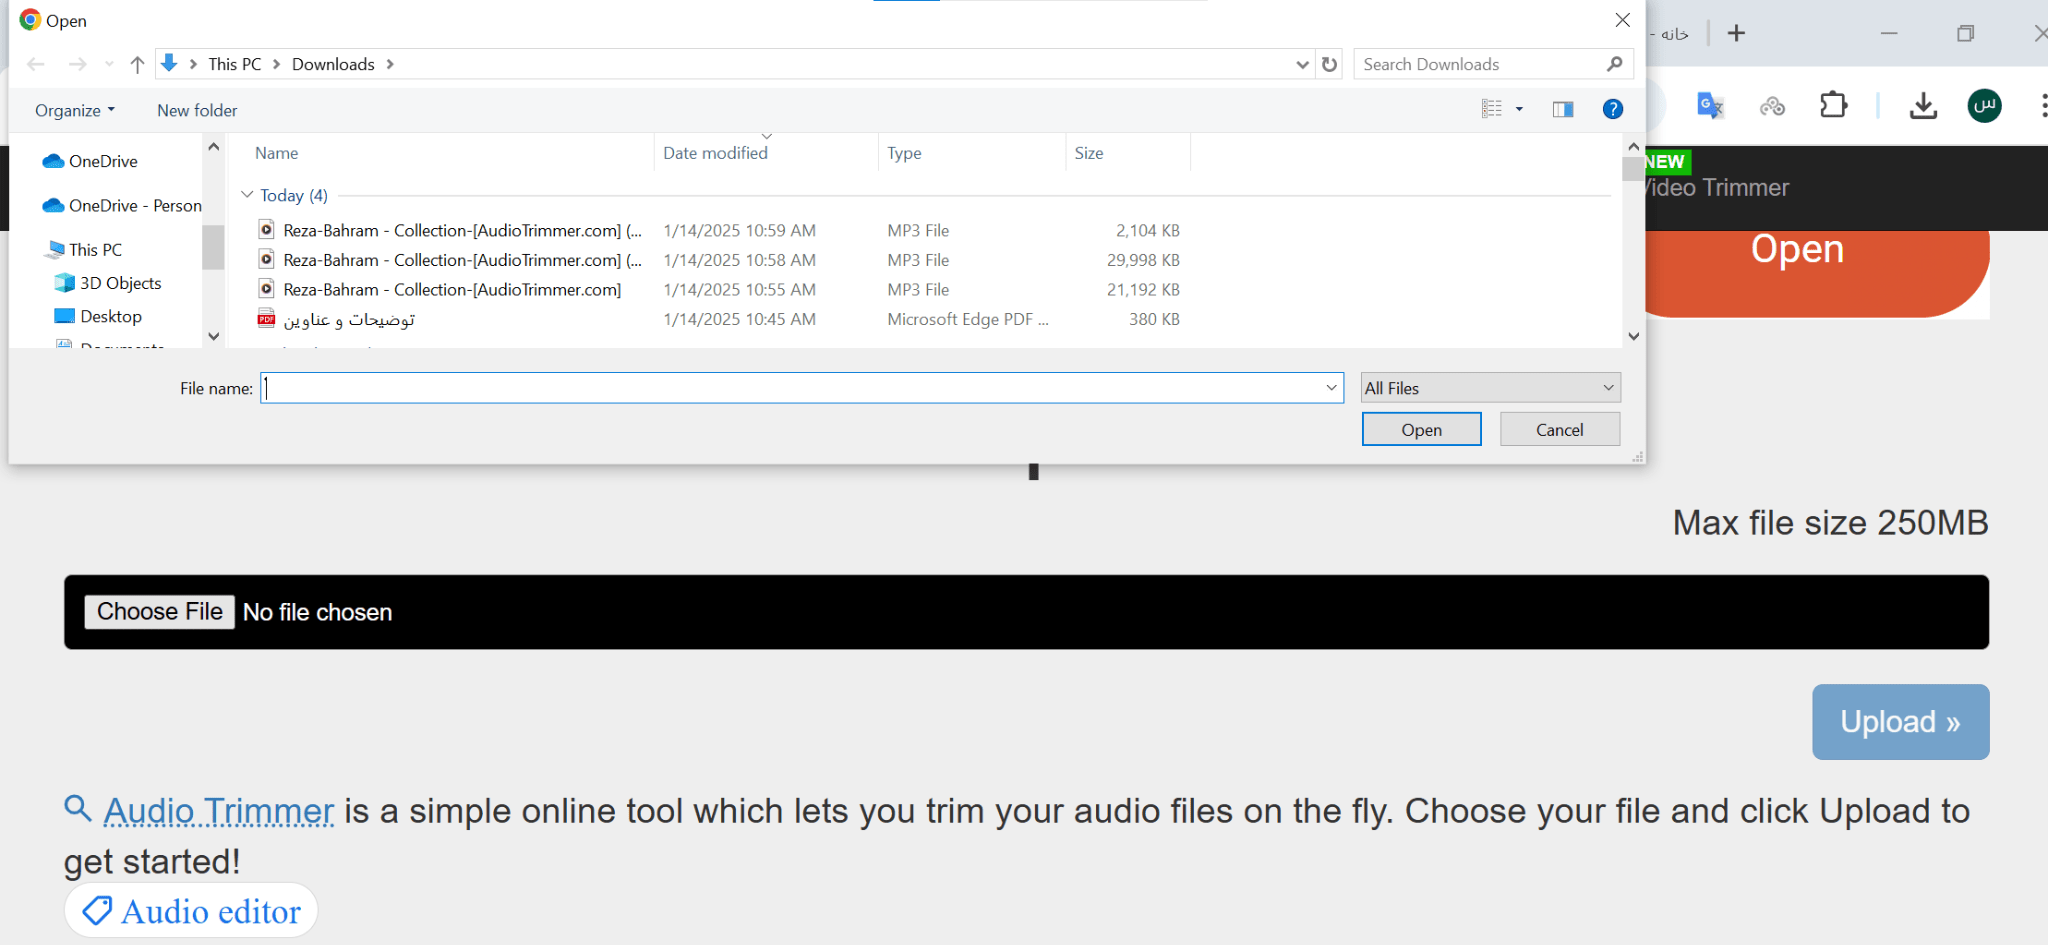This screenshot has width=2048, height=945.
Task: Open new browser tab plus icon
Action: pyautogui.click(x=1736, y=33)
